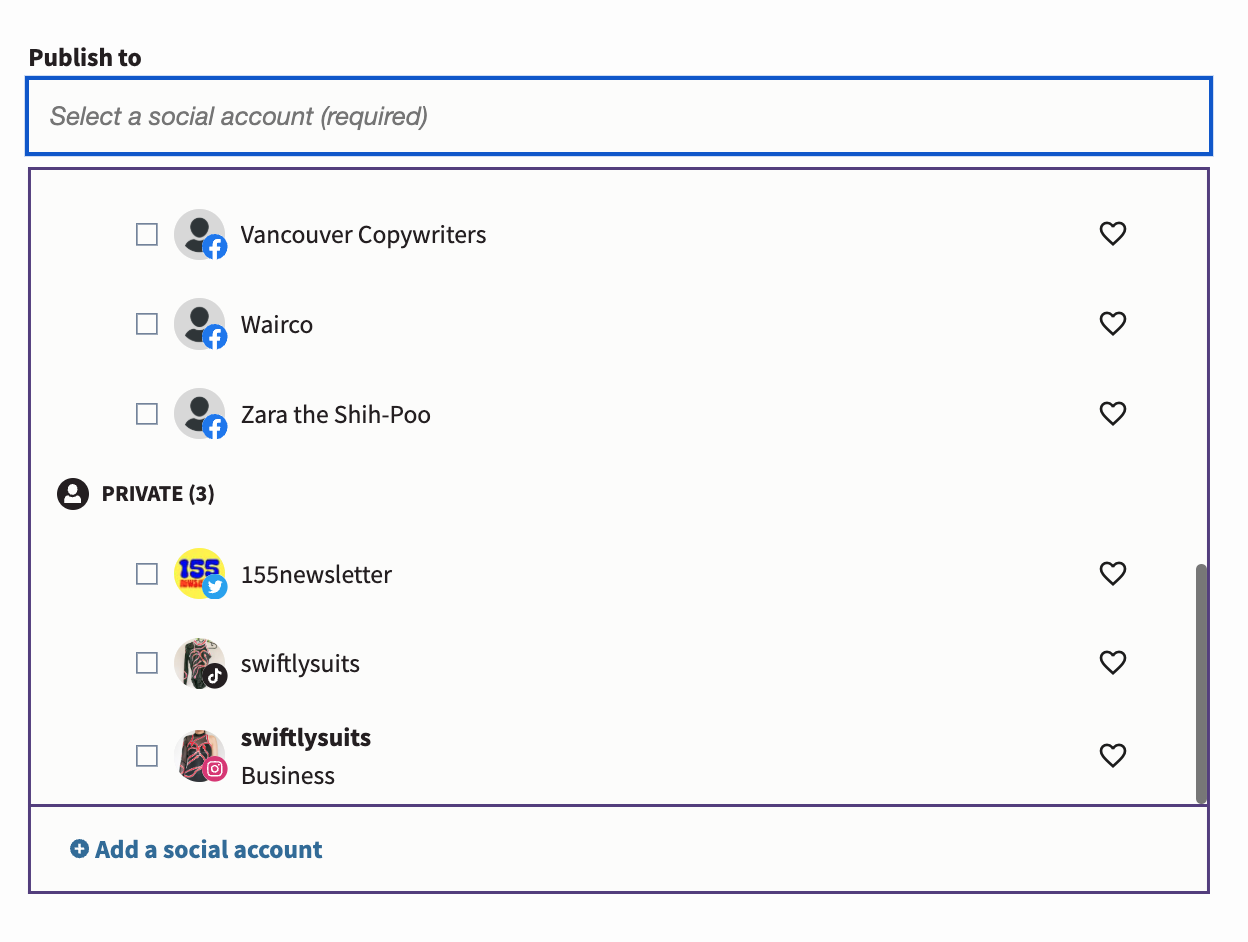Click the Select a social account input field
Viewport: 1248px width, 942px height.
click(617, 116)
